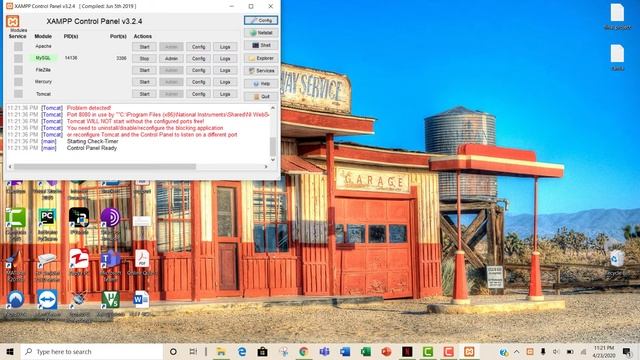Open Camtasia desktop shortcut
This screenshot has width=640, height=360.
[x=16, y=218]
